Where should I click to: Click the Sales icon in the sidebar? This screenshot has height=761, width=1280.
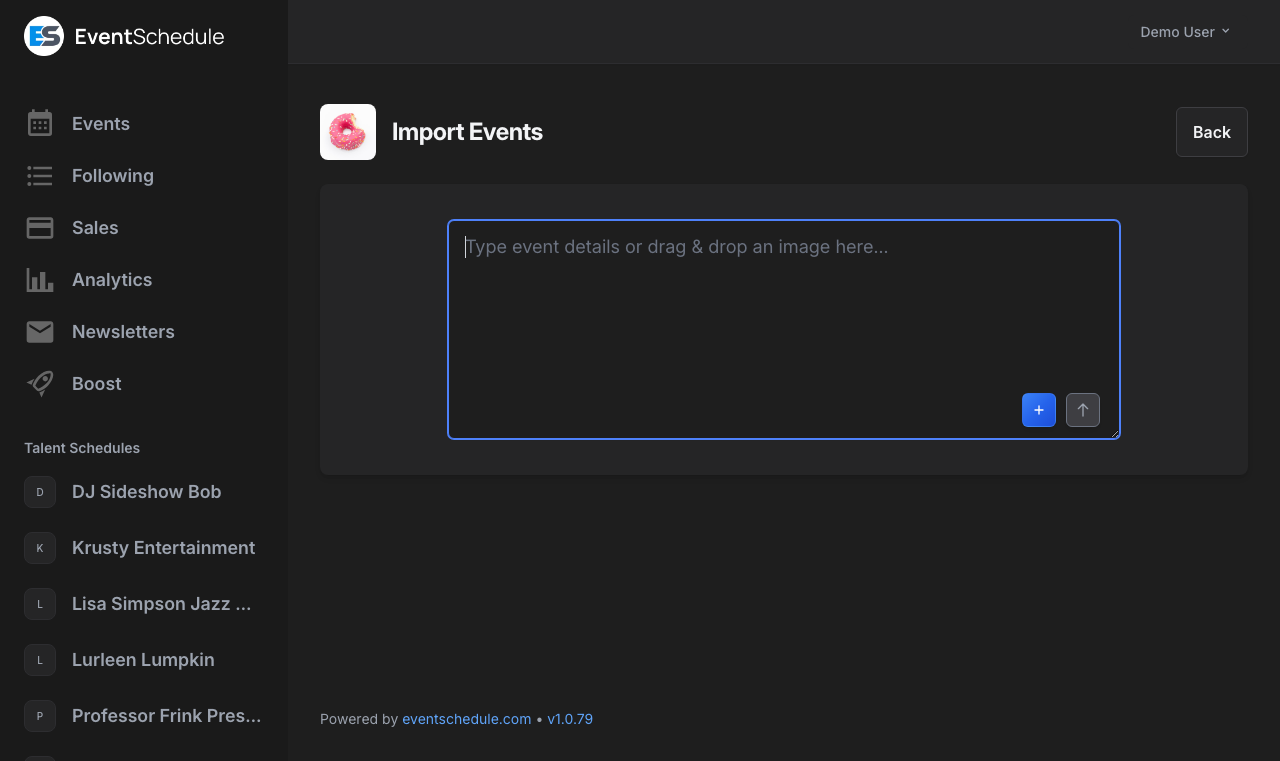pyautogui.click(x=39, y=227)
